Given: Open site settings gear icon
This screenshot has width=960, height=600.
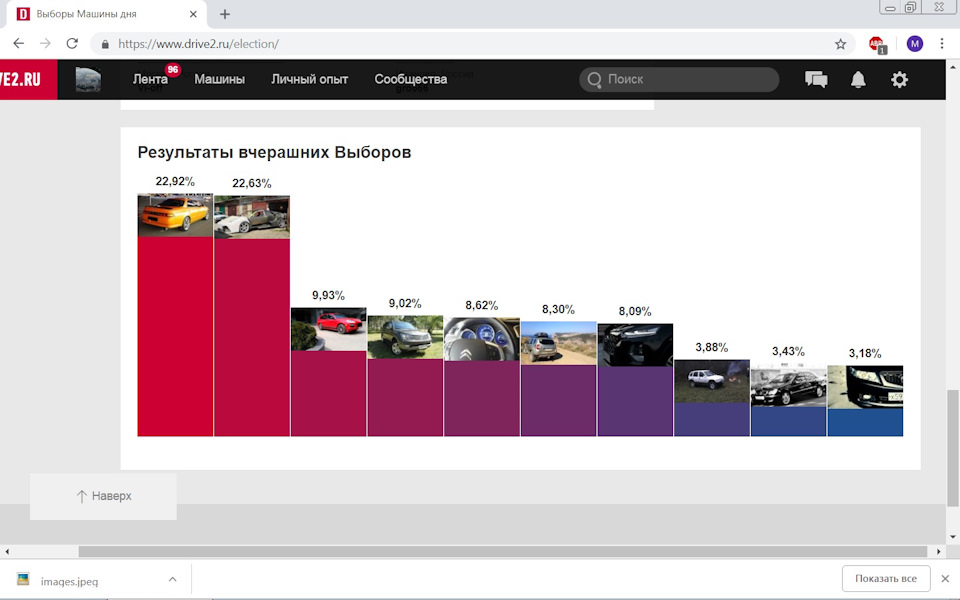Looking at the screenshot, I should tap(899, 80).
